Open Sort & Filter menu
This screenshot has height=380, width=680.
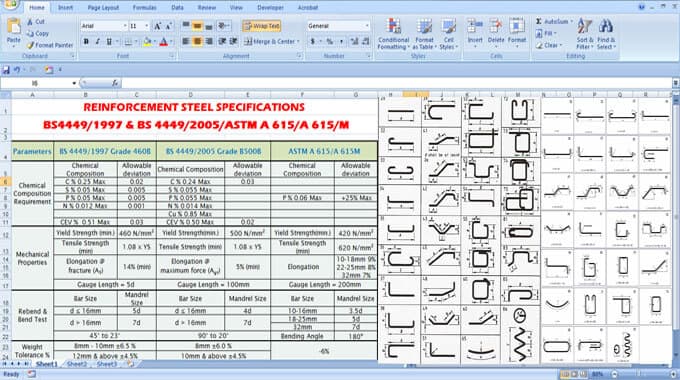point(585,34)
